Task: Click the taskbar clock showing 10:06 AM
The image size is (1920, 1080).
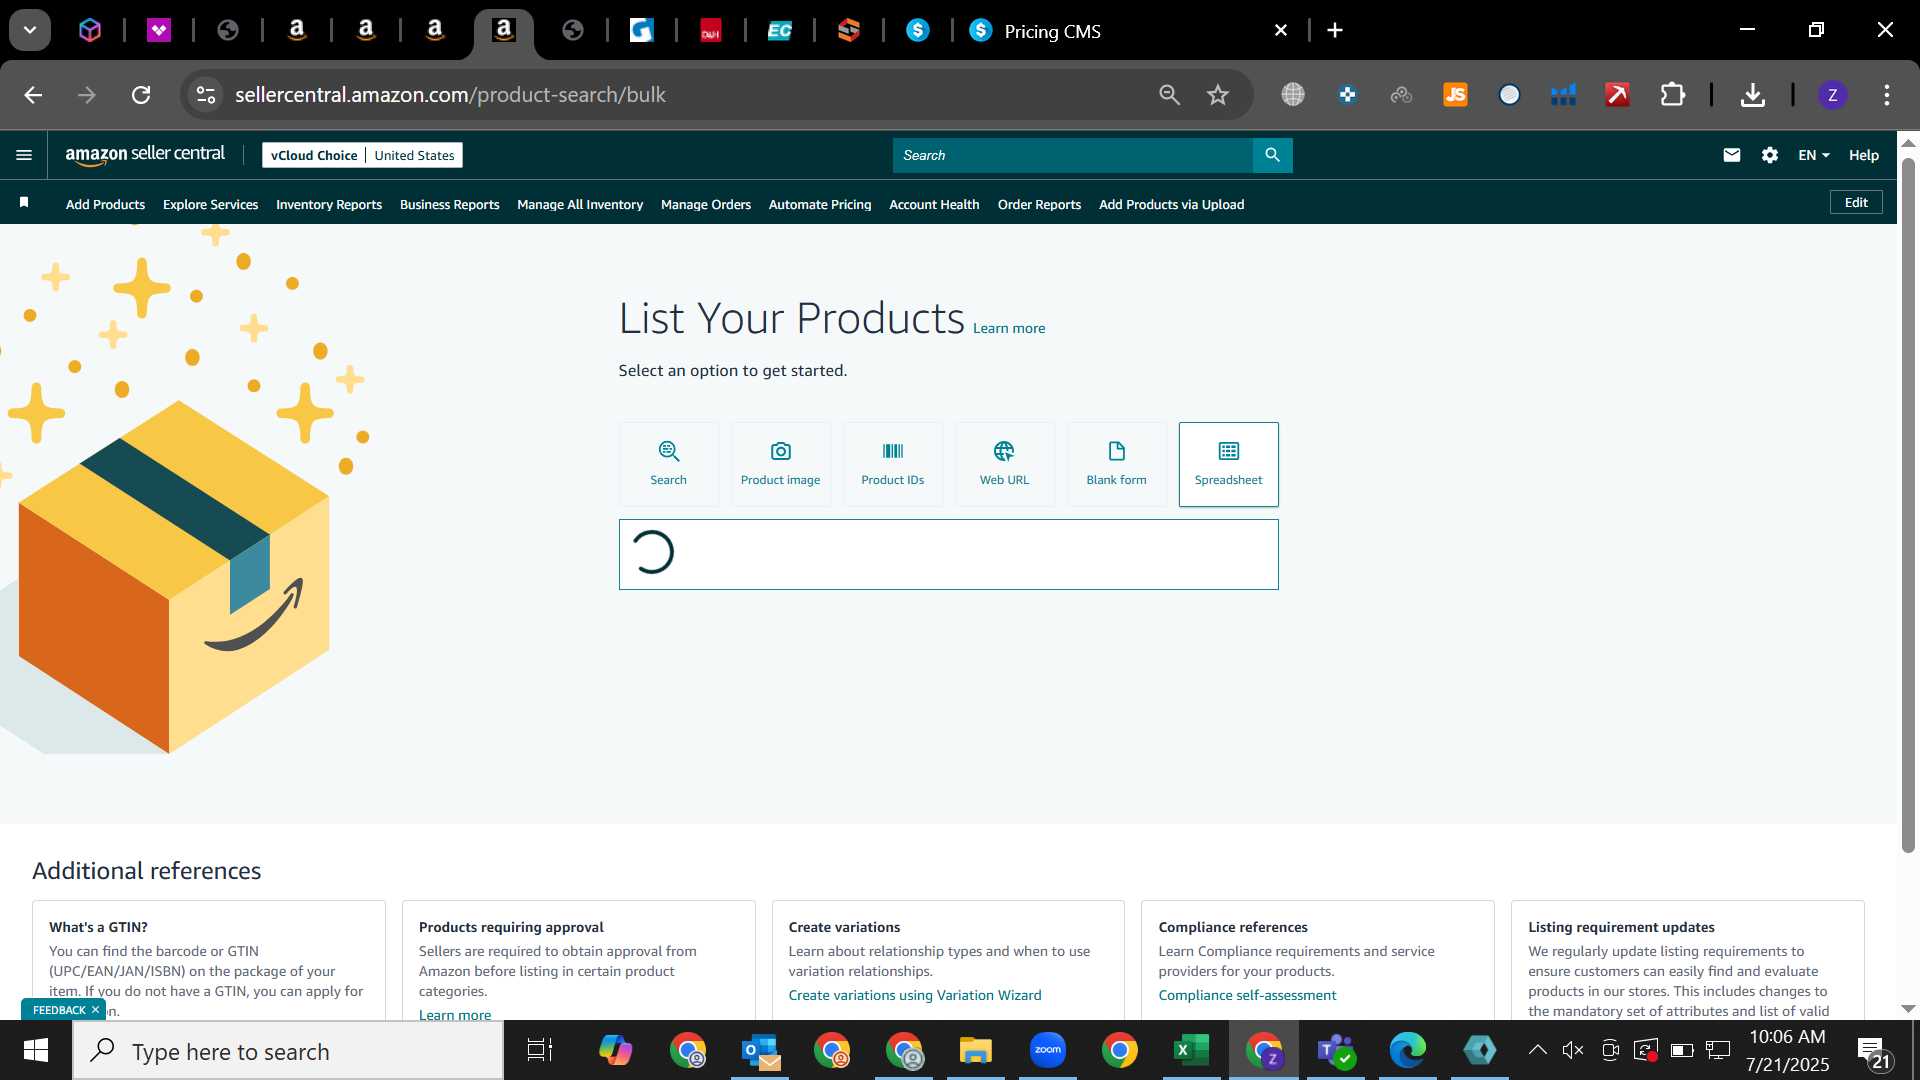Action: coord(1787,1050)
